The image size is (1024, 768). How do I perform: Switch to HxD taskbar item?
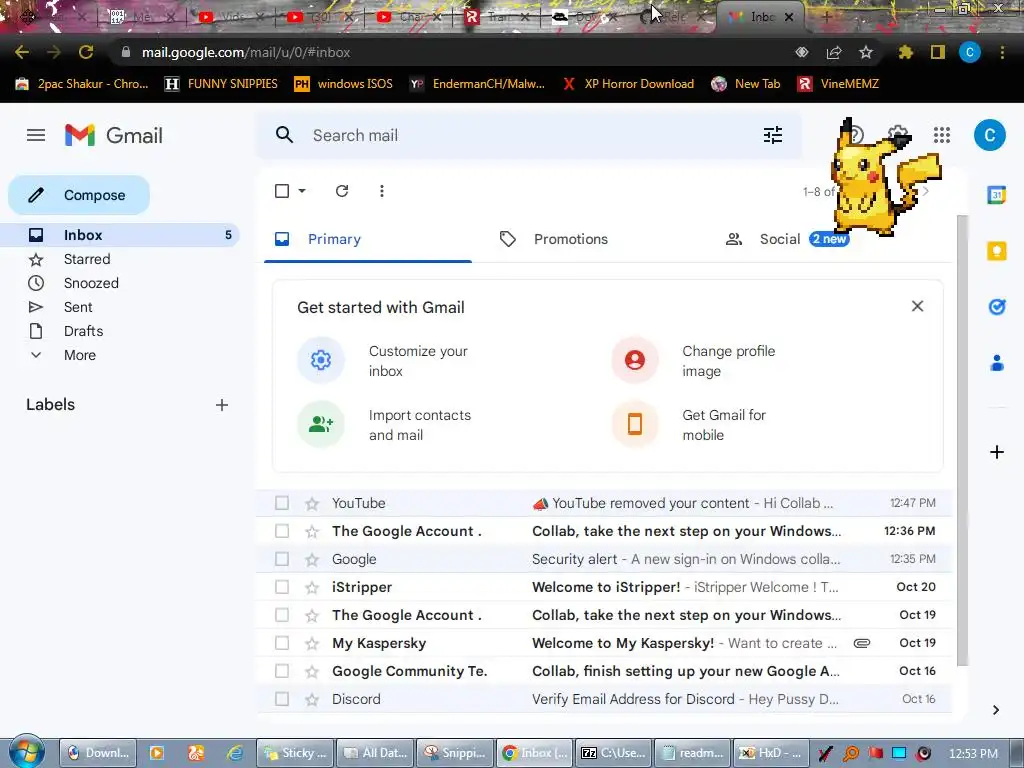(x=771, y=753)
